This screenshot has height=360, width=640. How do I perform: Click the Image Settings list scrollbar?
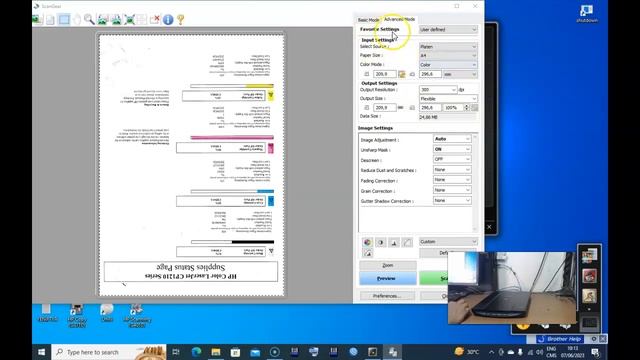475,183
